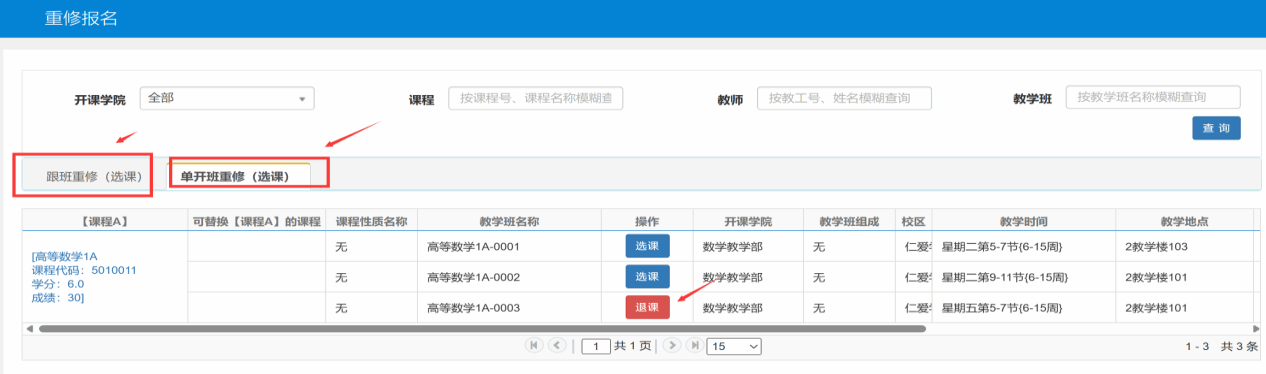Click the page number input box
This screenshot has height=374, width=1266.
(x=596, y=346)
